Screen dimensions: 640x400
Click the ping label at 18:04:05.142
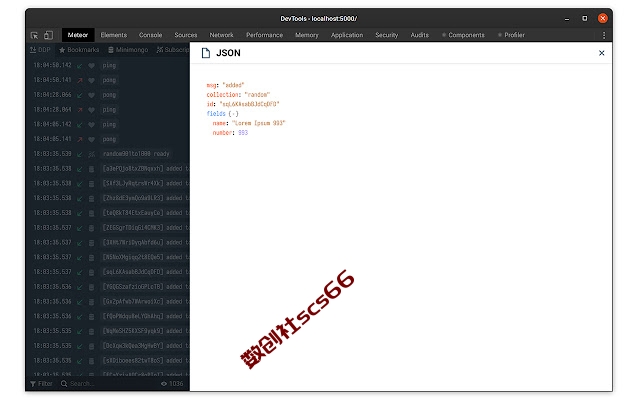(x=109, y=124)
